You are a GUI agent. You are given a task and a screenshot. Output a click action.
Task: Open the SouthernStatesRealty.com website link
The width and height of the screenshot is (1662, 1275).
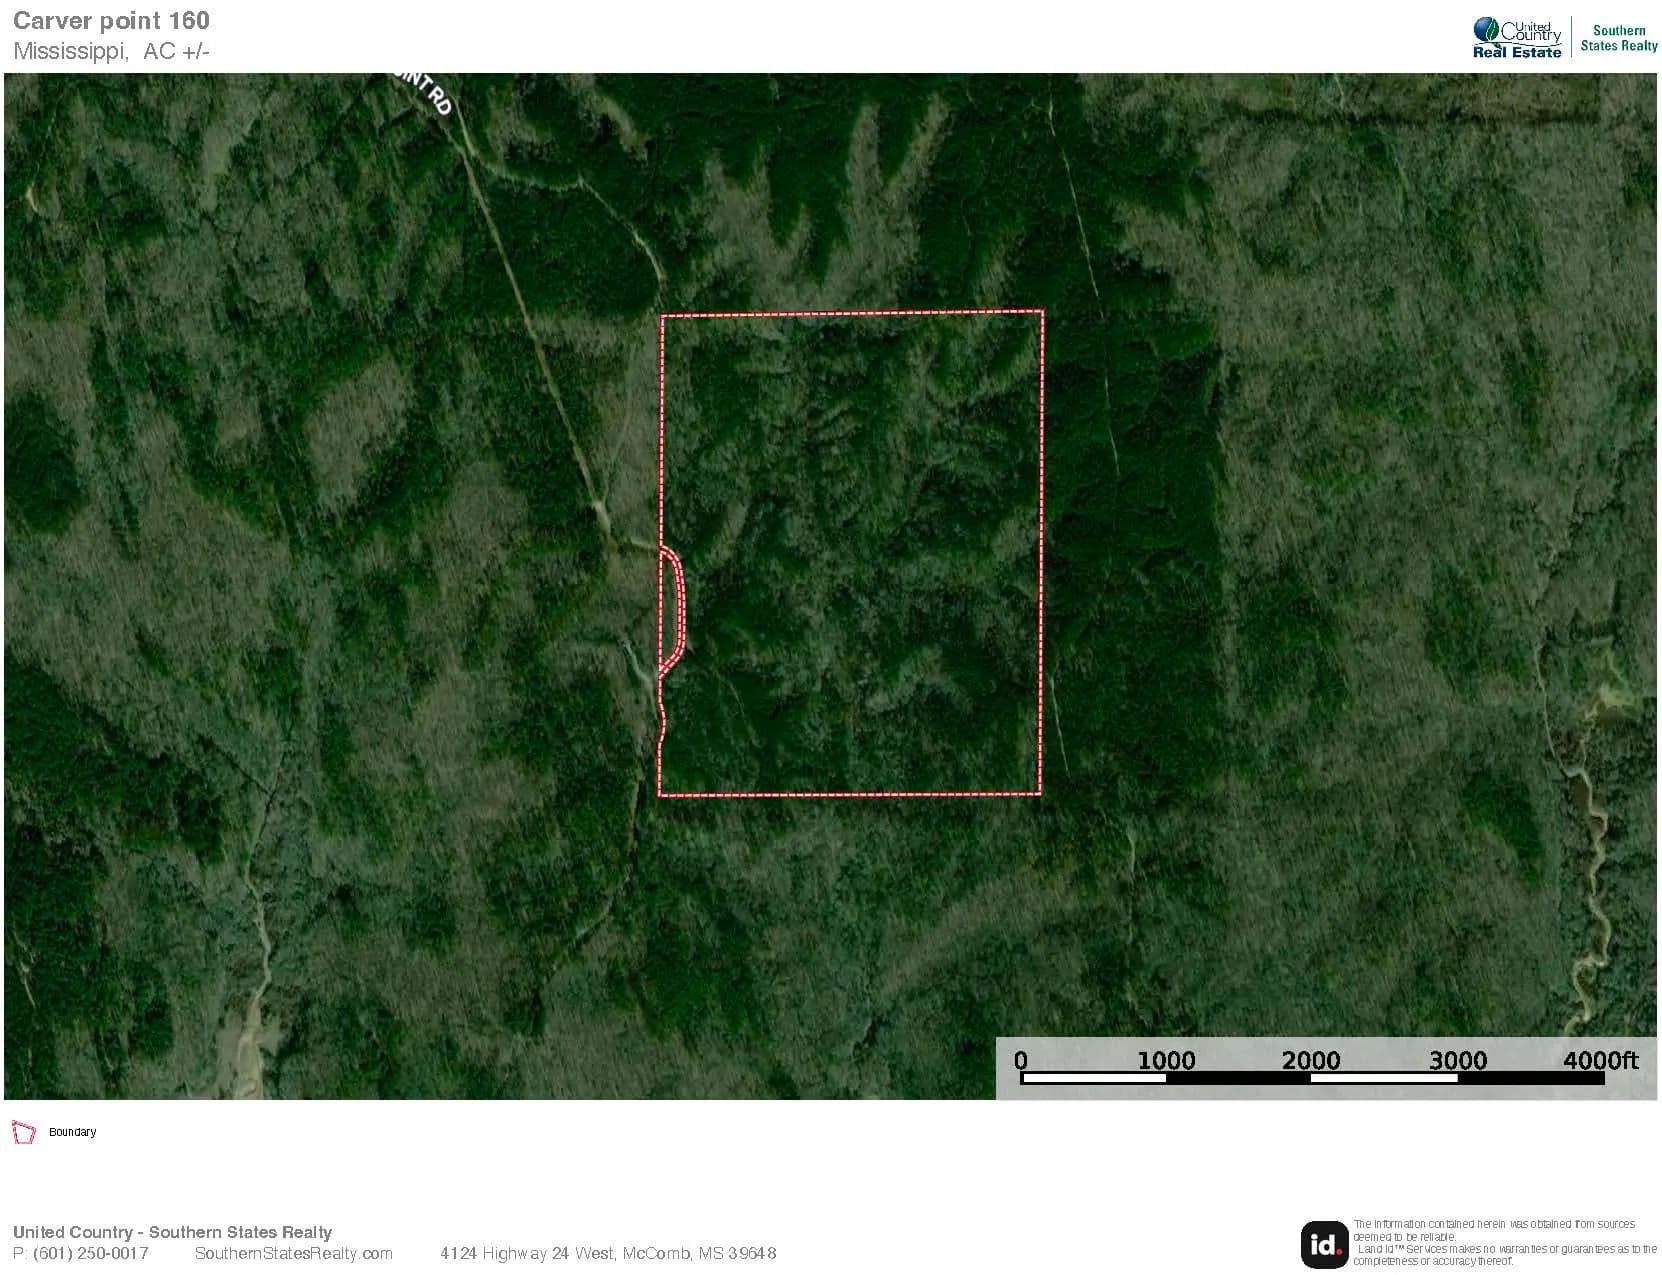pyautogui.click(x=293, y=1253)
